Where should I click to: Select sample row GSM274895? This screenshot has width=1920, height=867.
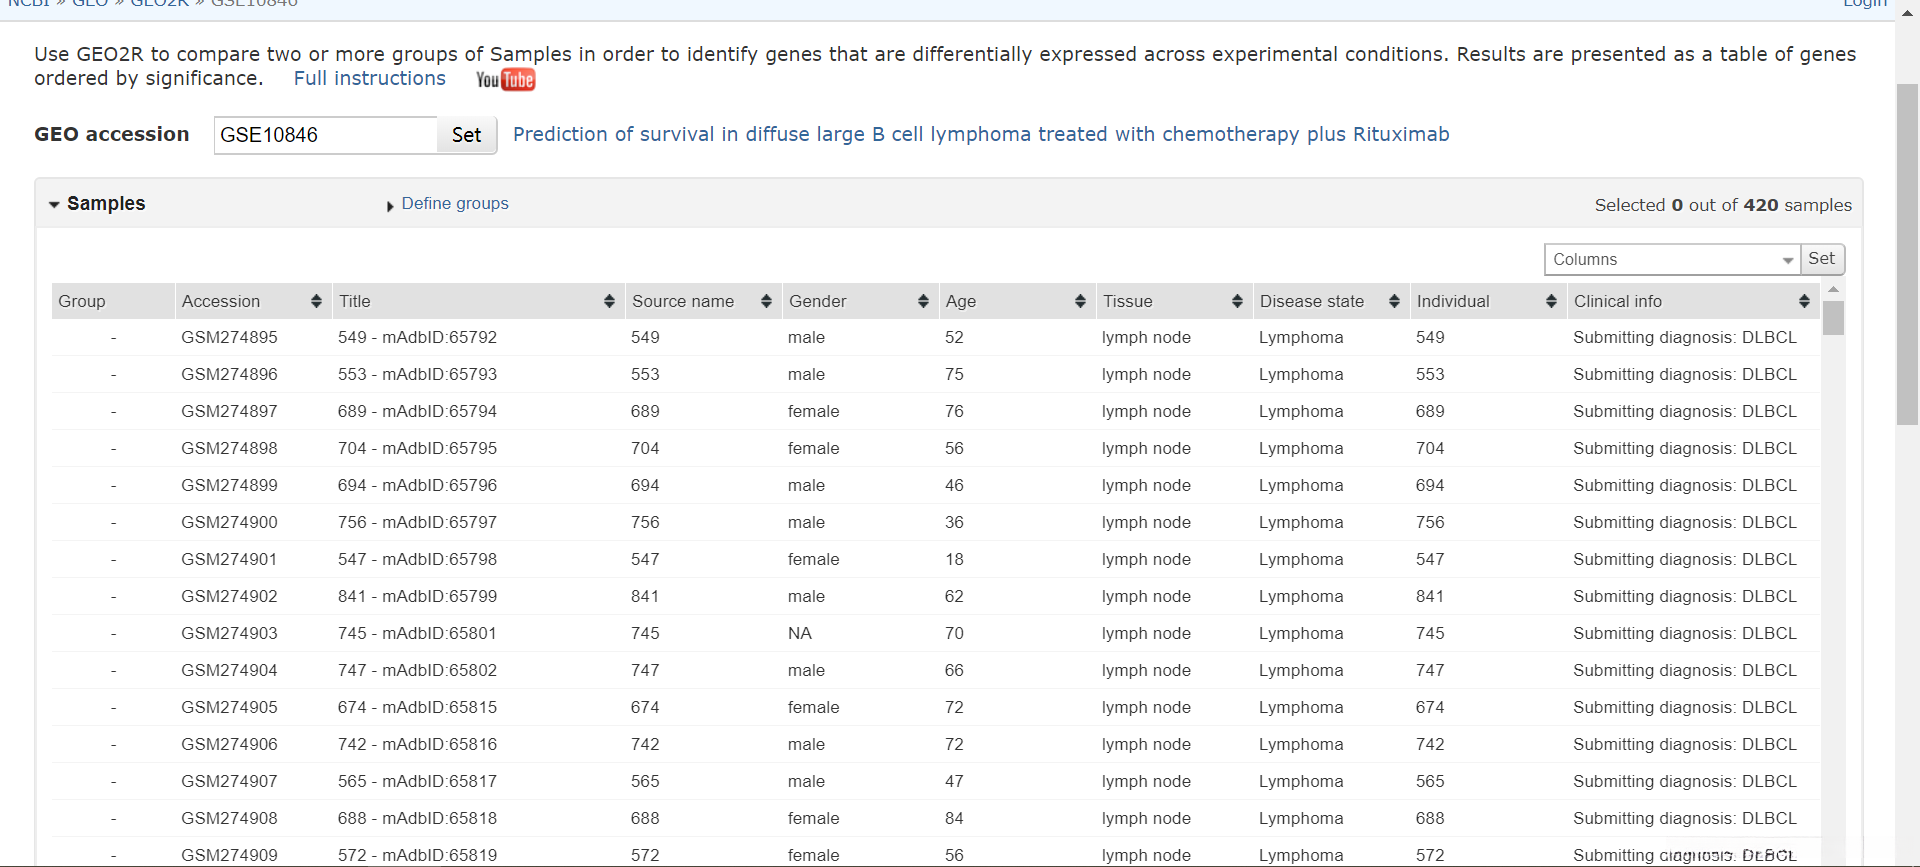[x=229, y=338]
